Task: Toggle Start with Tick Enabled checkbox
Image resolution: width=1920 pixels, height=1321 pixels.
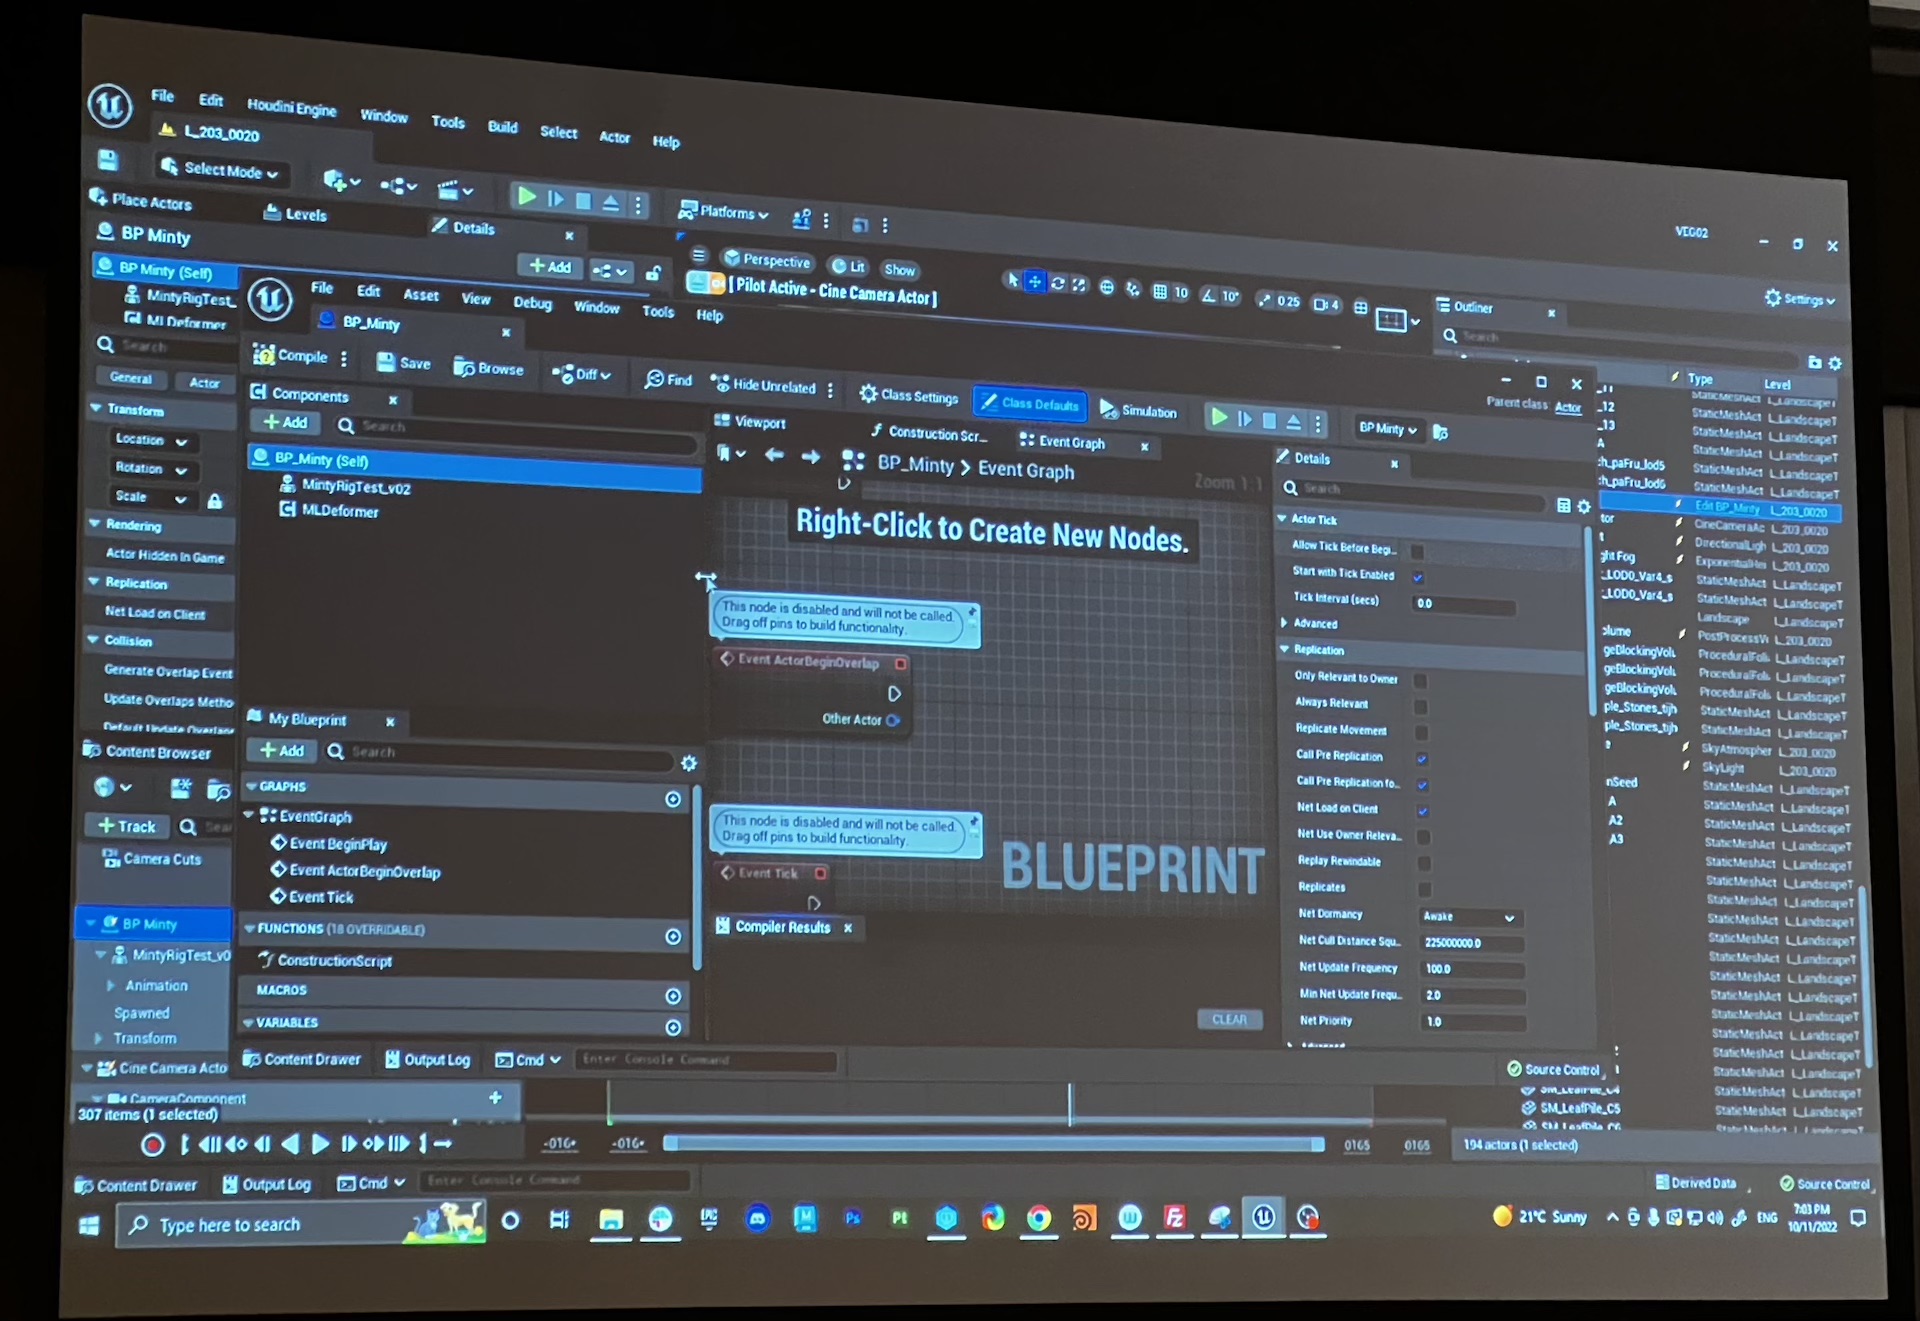Action: click(x=1418, y=577)
